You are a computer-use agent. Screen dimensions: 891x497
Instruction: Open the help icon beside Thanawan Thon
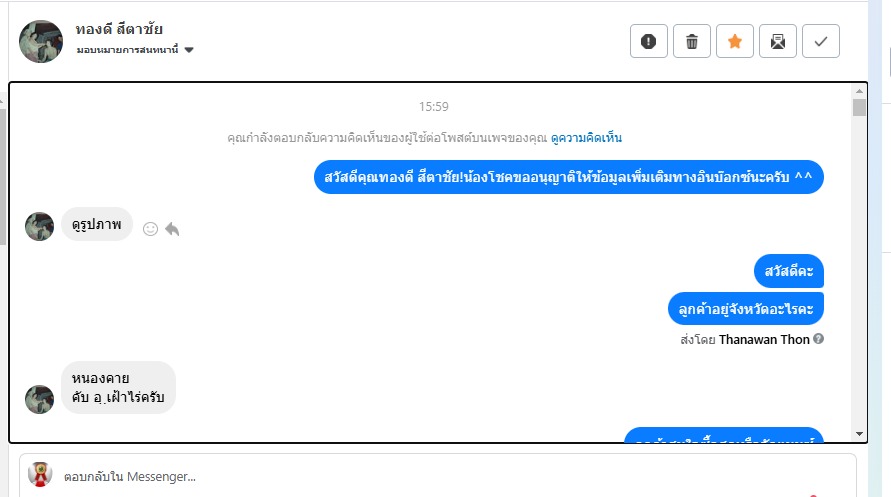tap(818, 339)
